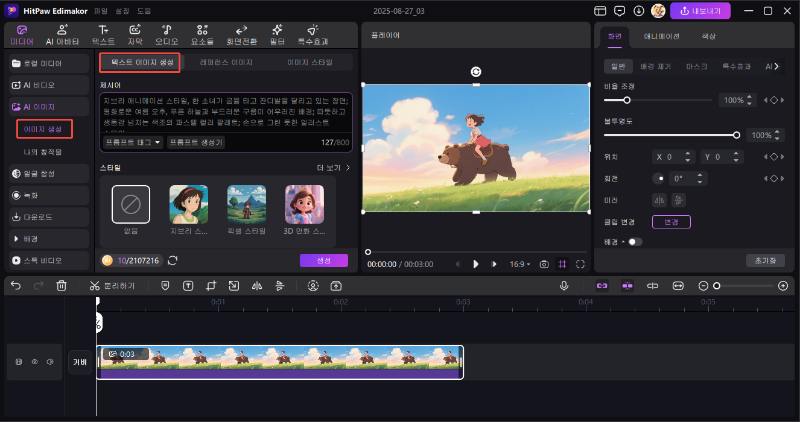Viewport: 800px width, 422px height.
Task: Toggle the track lock icon
Action: (19, 361)
